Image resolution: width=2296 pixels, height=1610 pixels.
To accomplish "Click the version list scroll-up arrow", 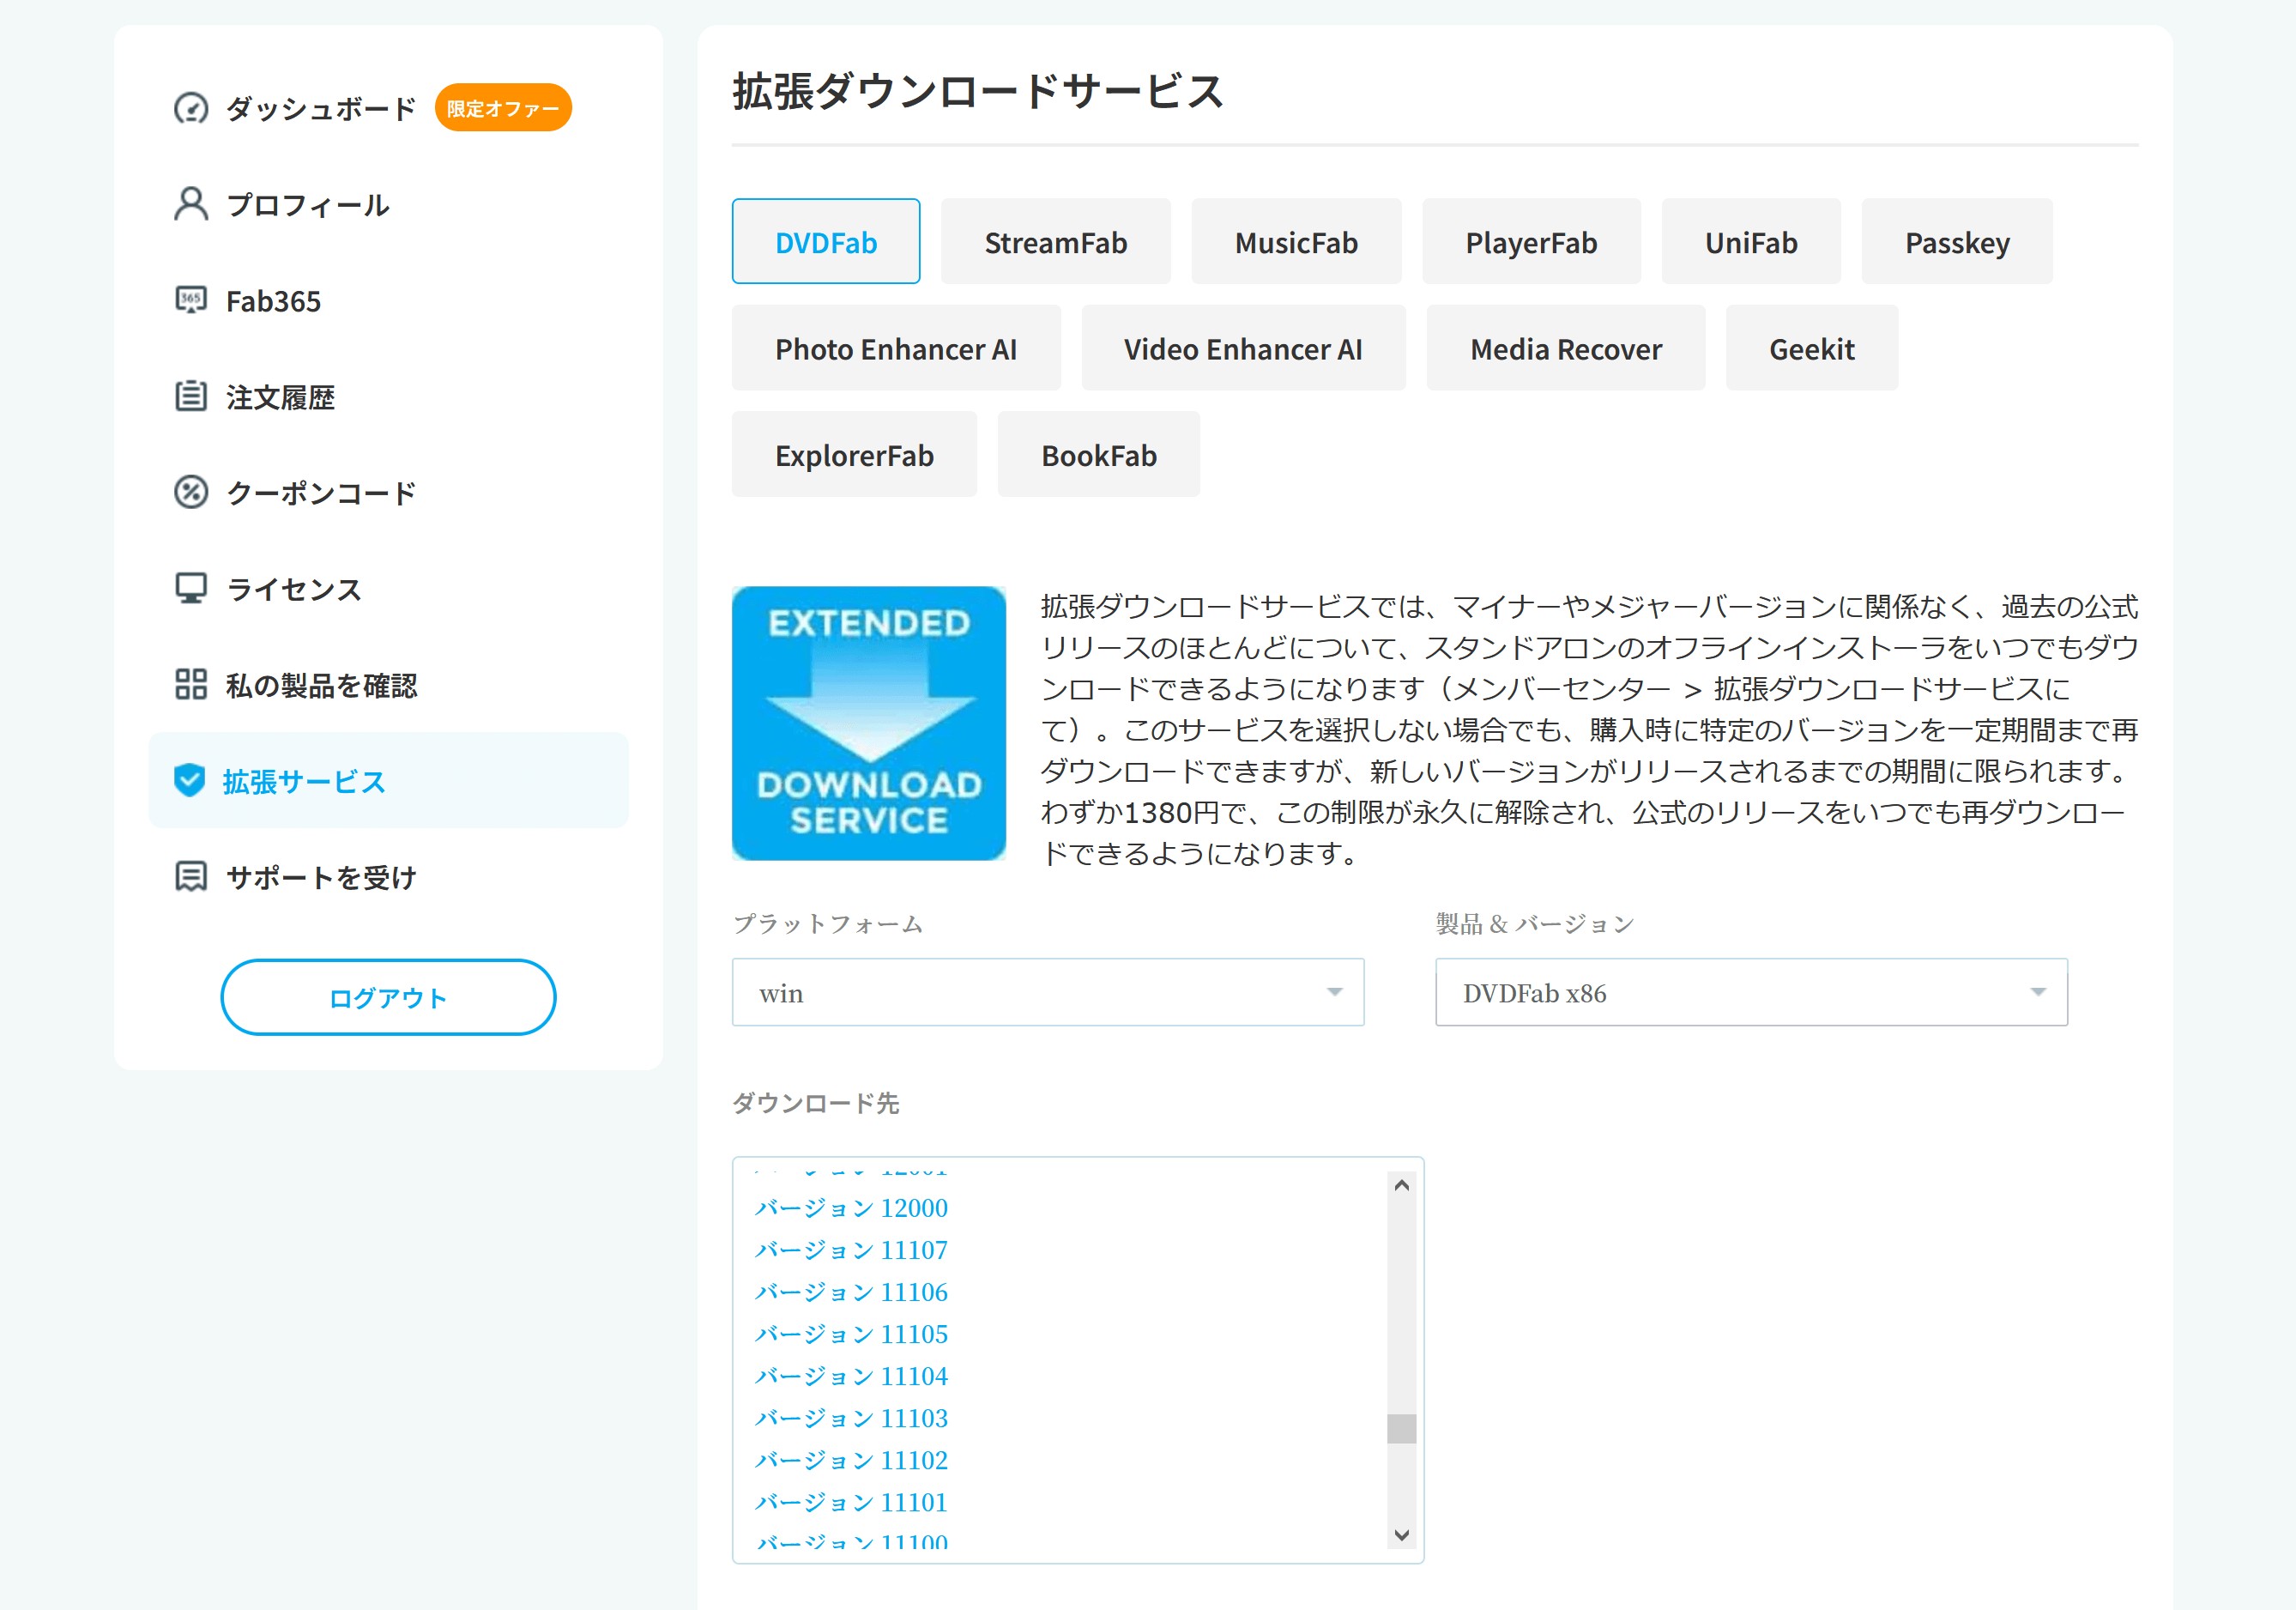I will (1402, 1185).
